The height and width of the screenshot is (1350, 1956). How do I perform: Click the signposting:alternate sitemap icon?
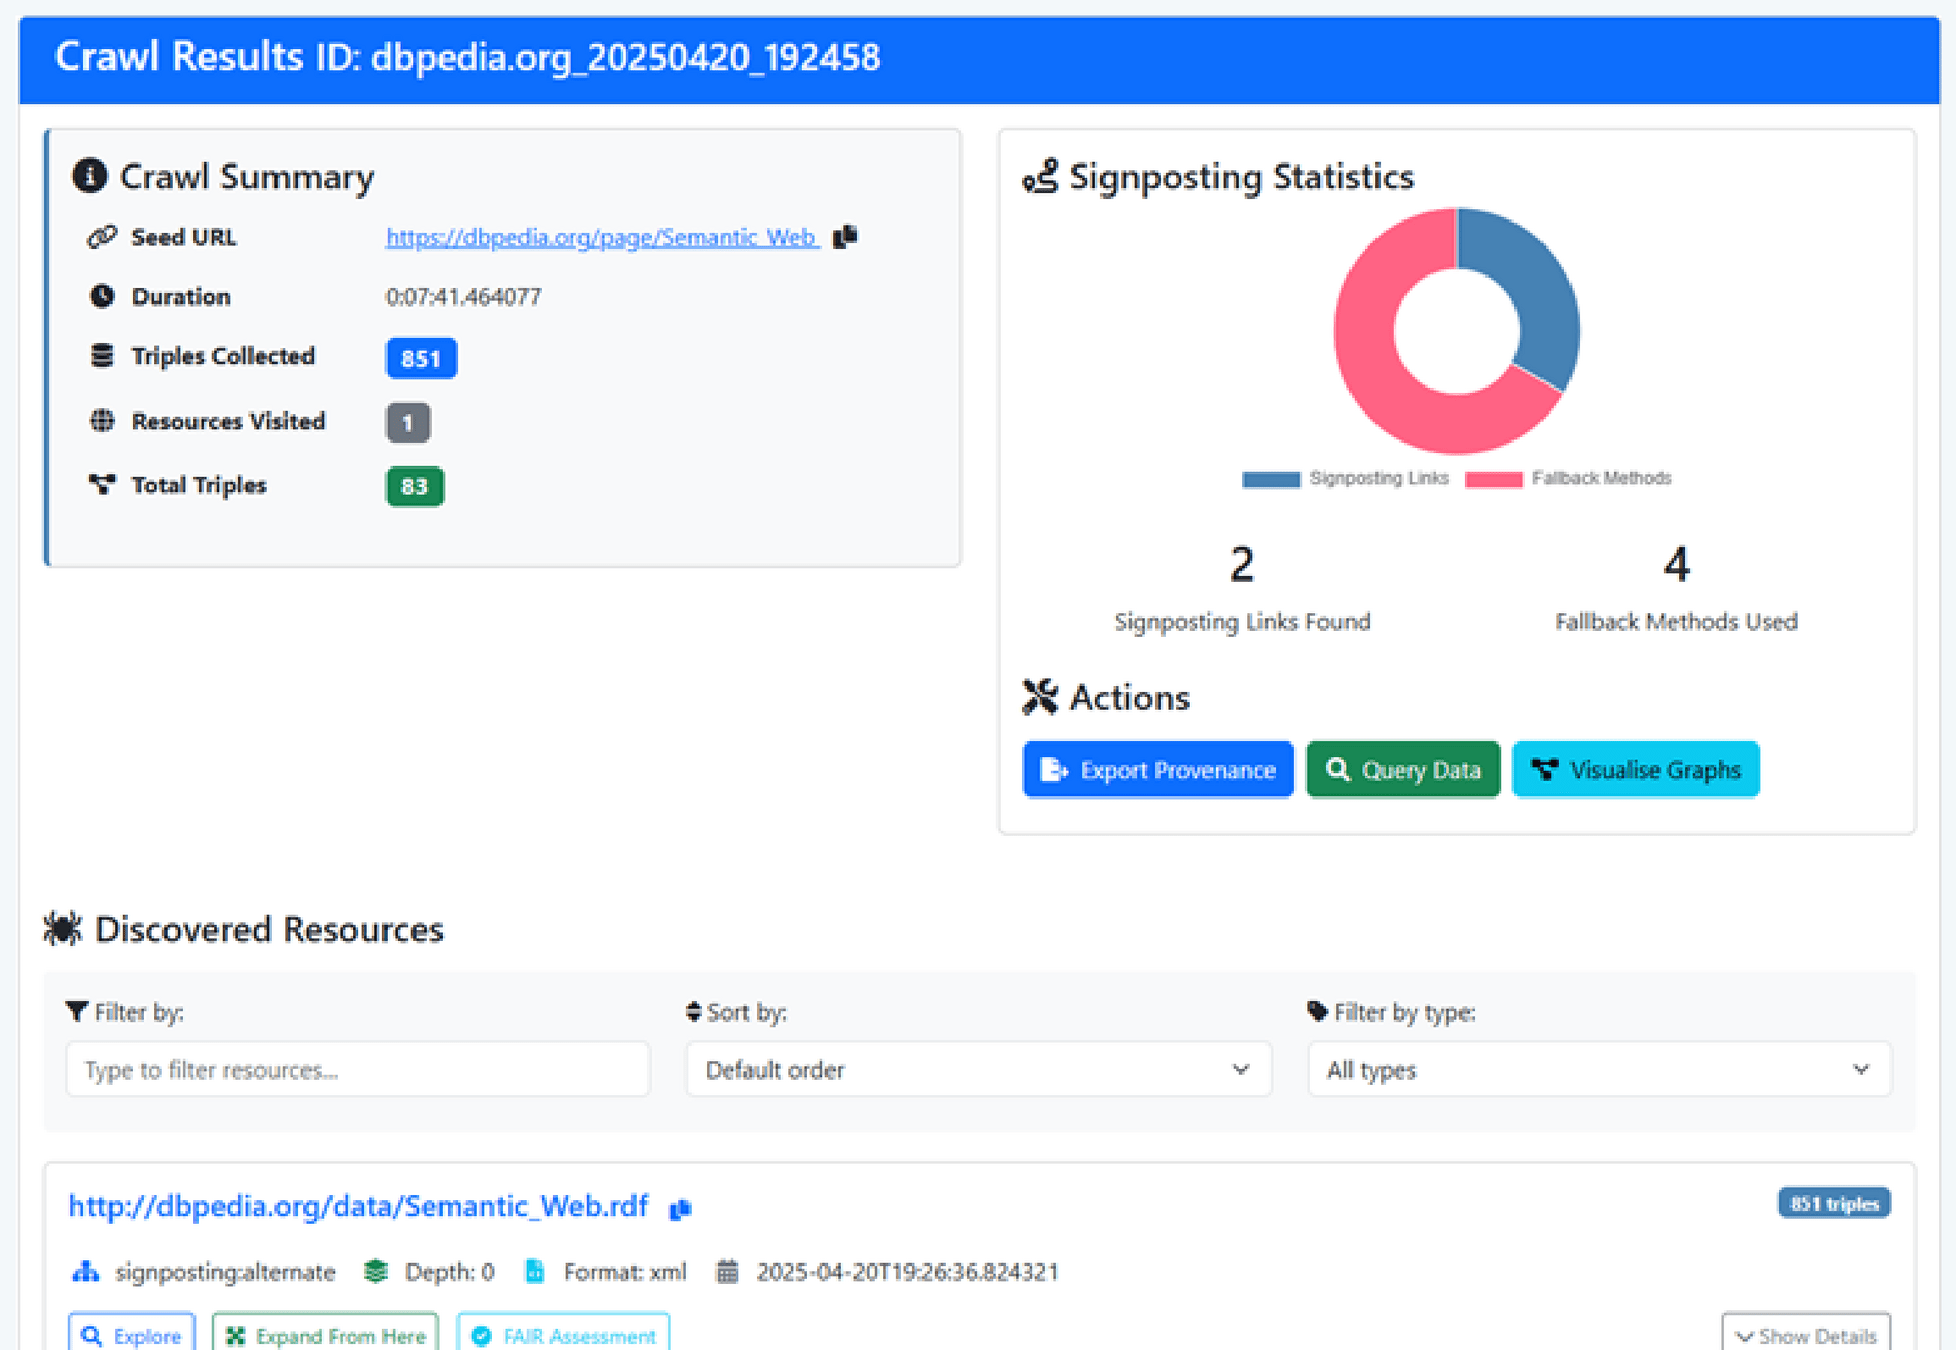(86, 1272)
